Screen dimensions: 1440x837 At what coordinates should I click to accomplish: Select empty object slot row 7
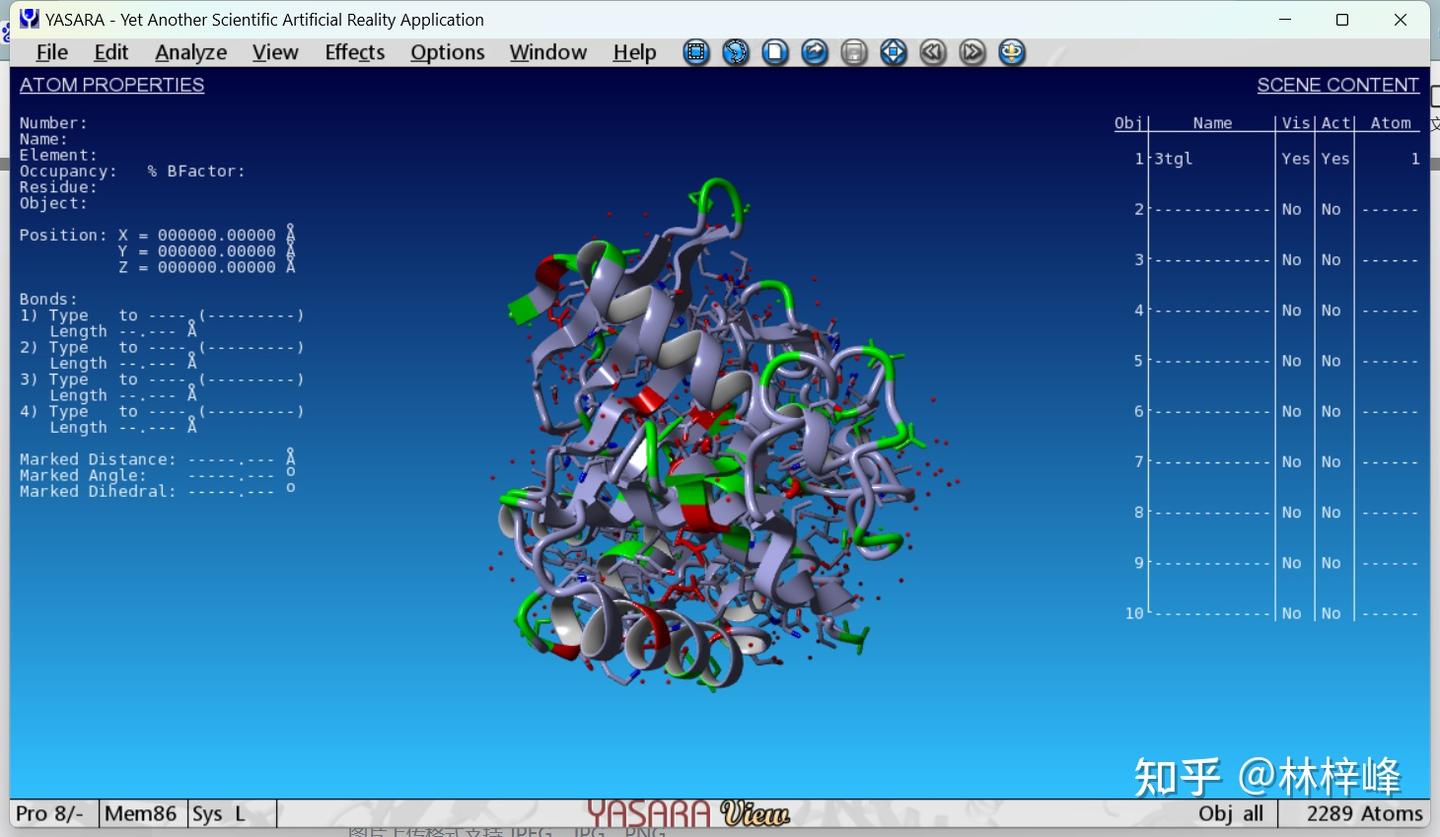click(x=1211, y=462)
